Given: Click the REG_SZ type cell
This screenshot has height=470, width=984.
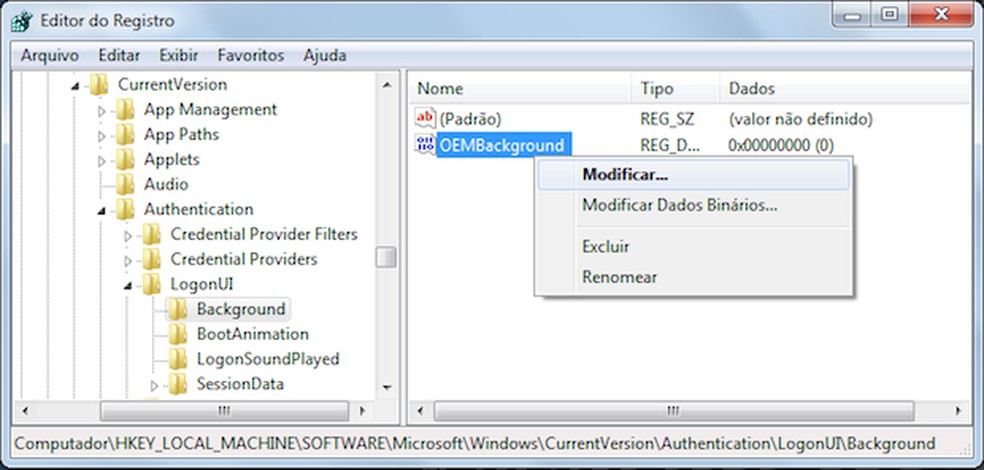Looking at the screenshot, I should pyautogui.click(x=667, y=119).
